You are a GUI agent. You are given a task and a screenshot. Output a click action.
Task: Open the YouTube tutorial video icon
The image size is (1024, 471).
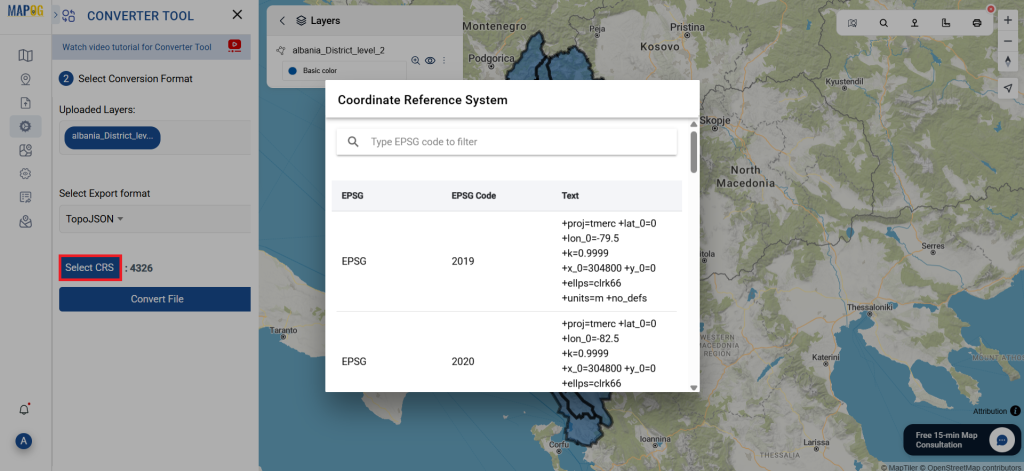pyautogui.click(x=234, y=46)
